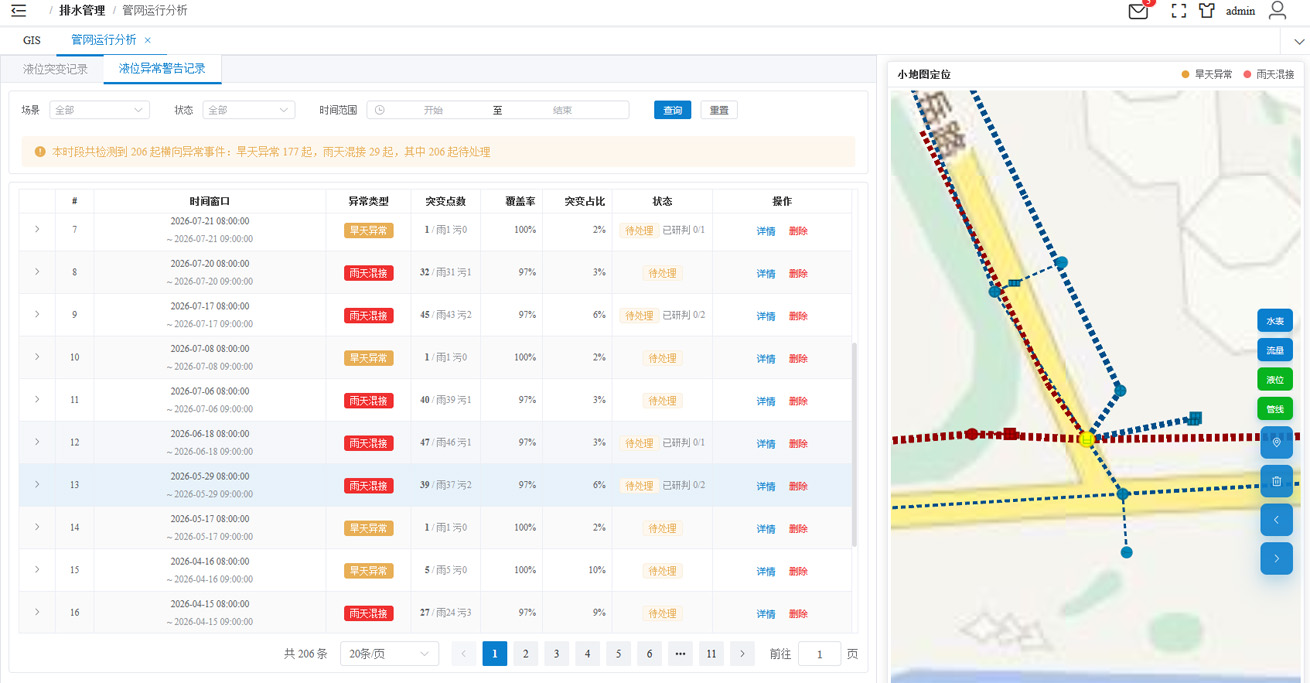Click 雨天混接 legend red dot
1310x683 pixels.
point(1247,75)
